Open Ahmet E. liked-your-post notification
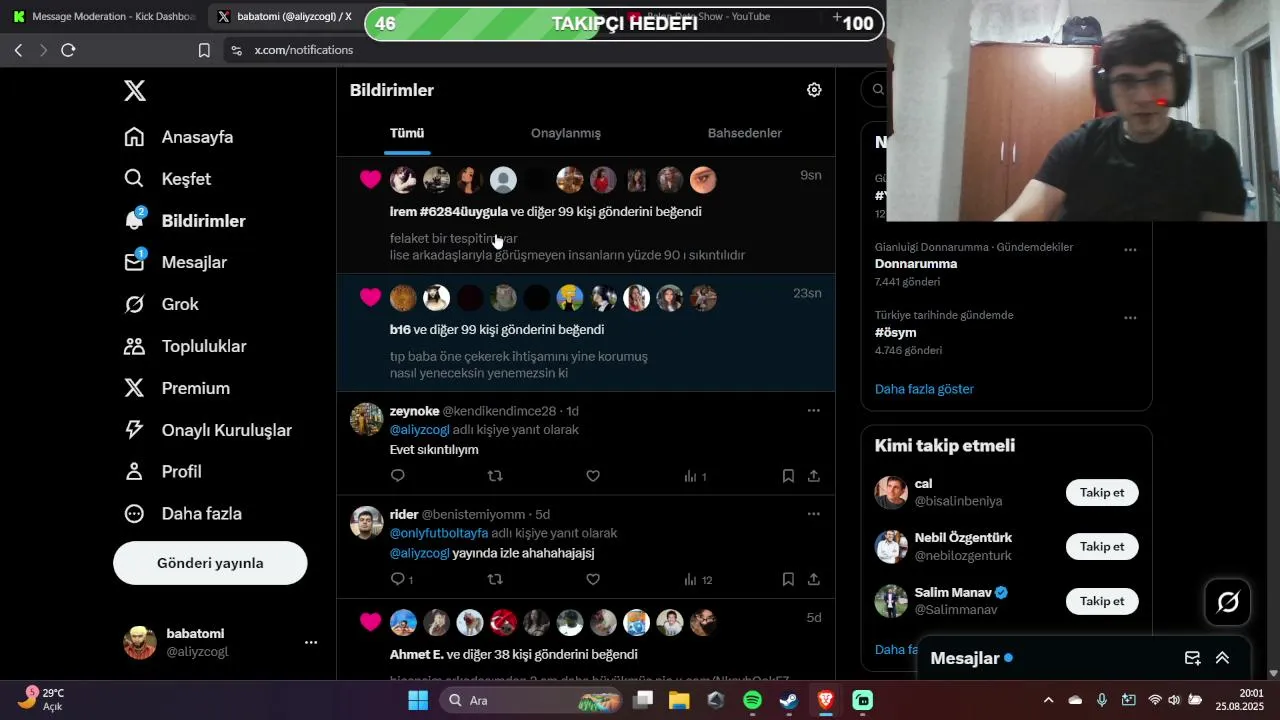 586,640
